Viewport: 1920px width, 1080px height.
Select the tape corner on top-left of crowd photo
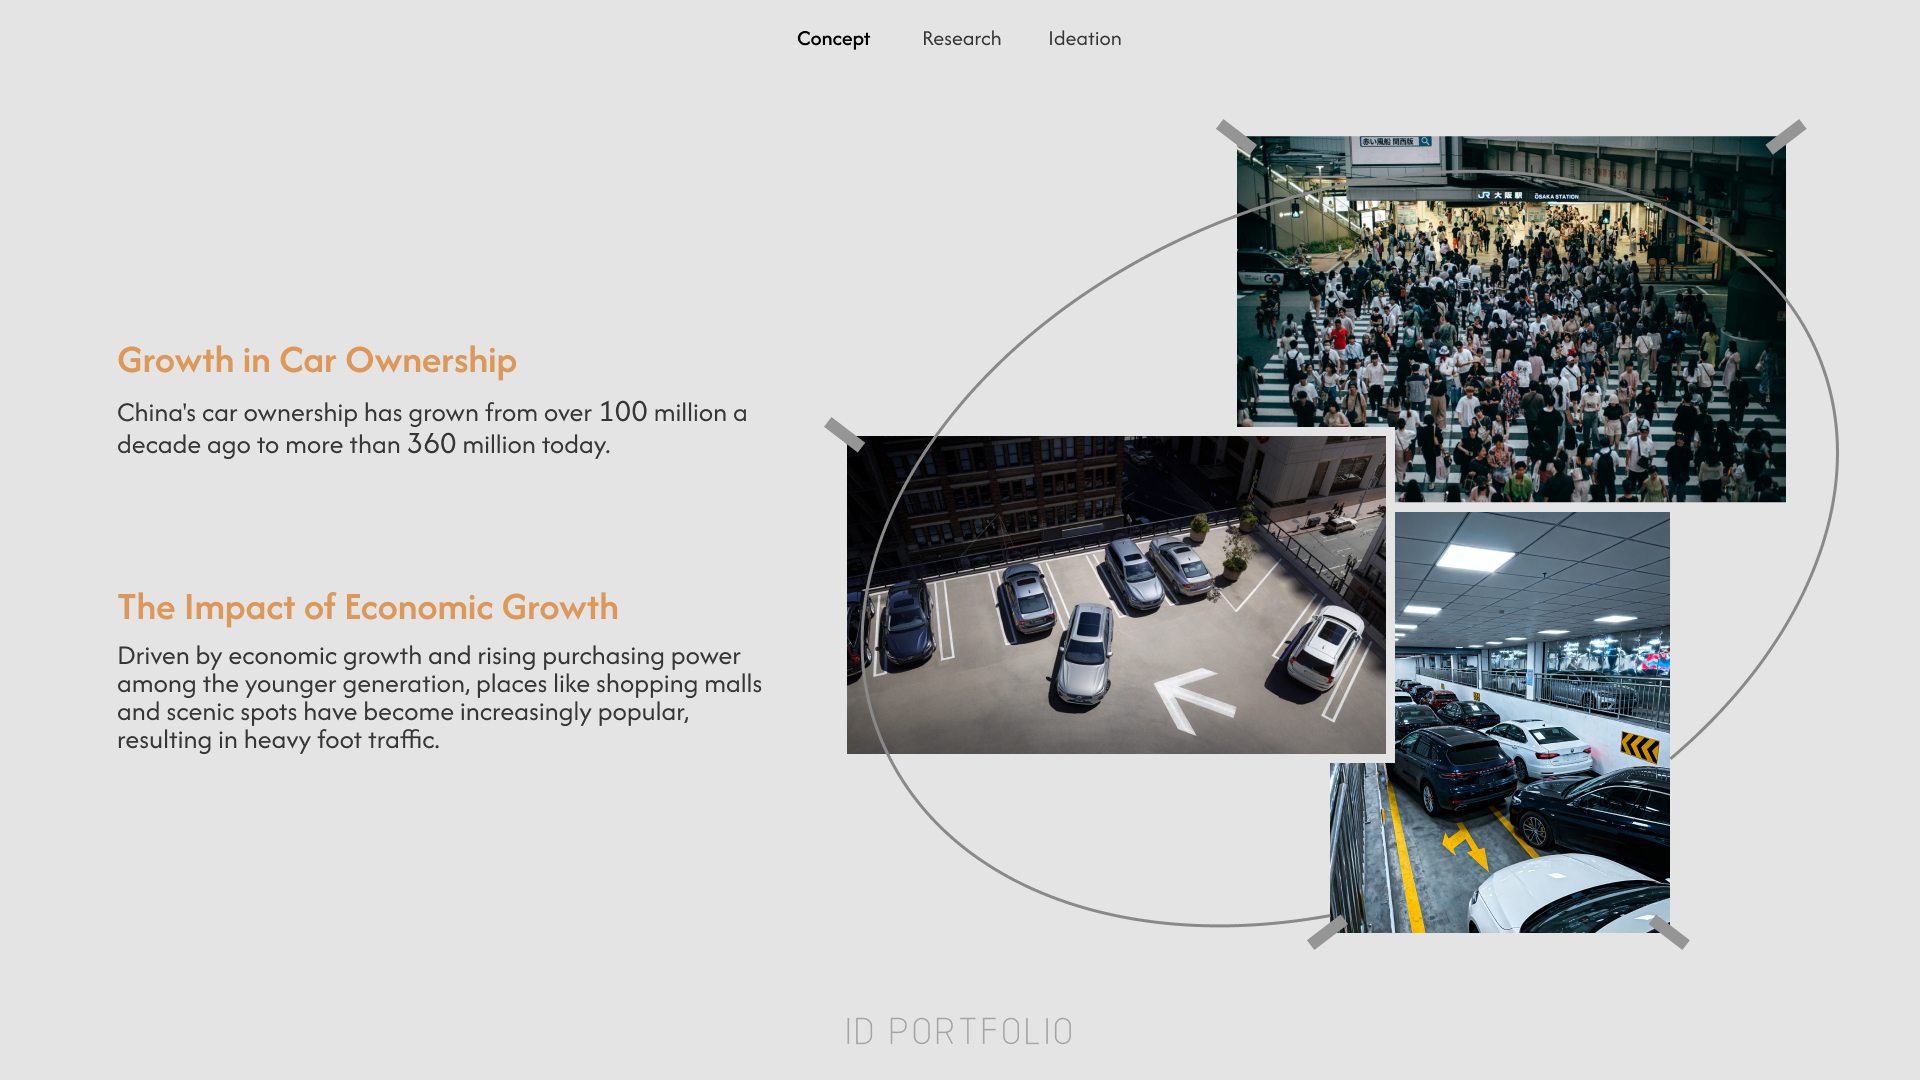tap(1237, 133)
